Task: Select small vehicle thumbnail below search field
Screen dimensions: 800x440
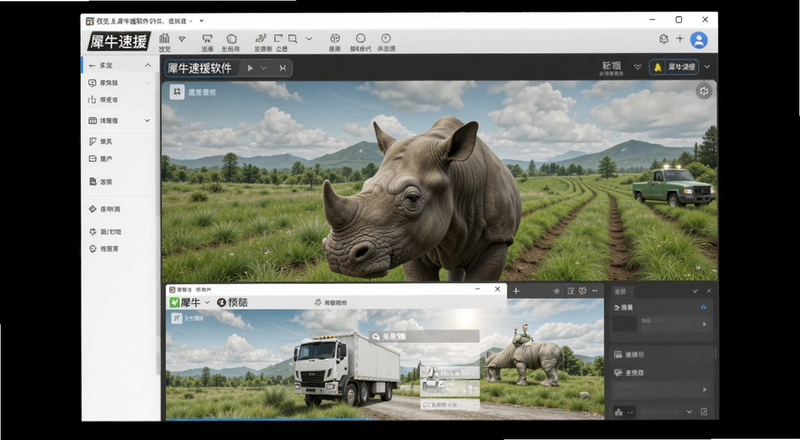Action: click(449, 379)
